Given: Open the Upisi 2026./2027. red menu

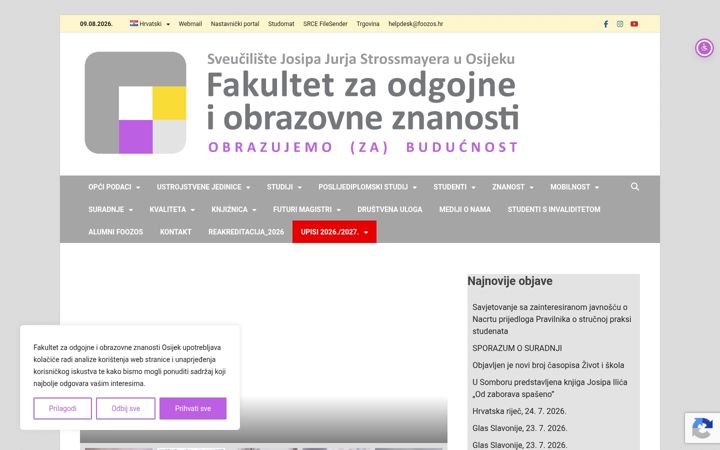Looking at the screenshot, I should [x=334, y=232].
